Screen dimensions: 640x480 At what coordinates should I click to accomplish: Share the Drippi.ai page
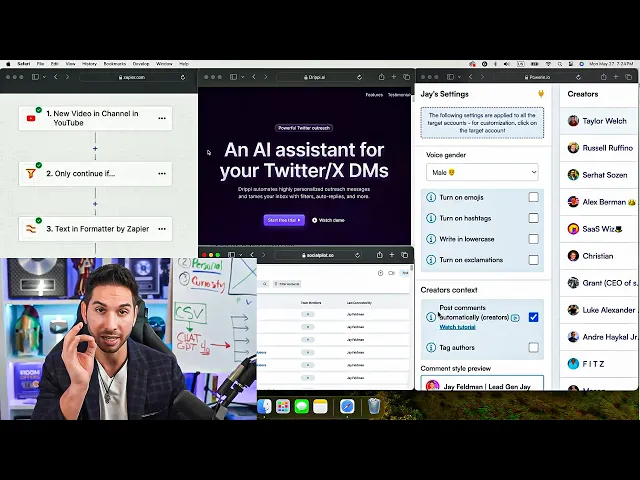coord(381,77)
